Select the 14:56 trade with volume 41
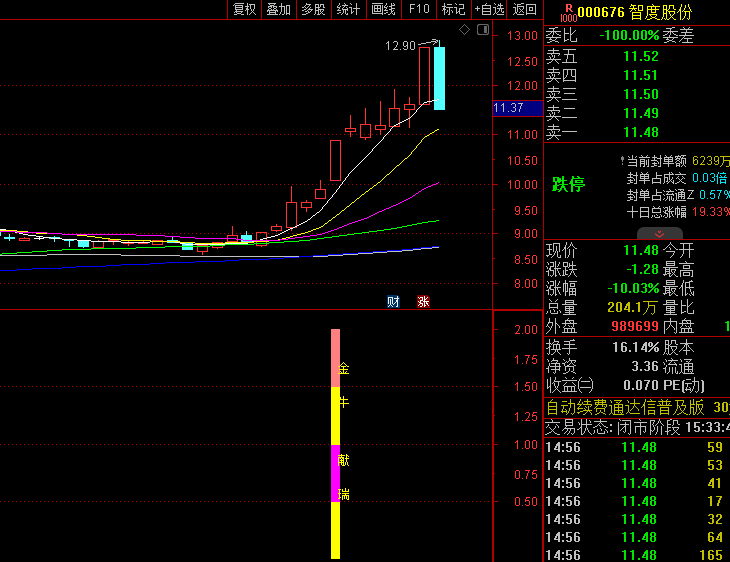 pos(637,483)
